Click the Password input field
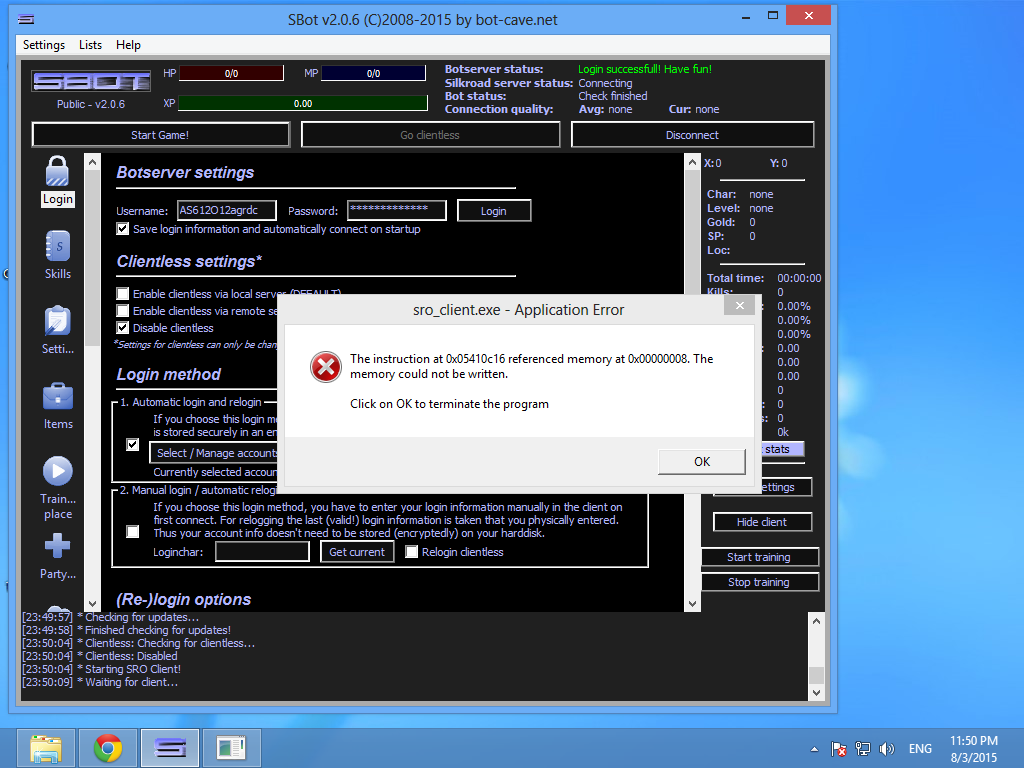Viewport: 1024px width, 768px height. pos(396,210)
